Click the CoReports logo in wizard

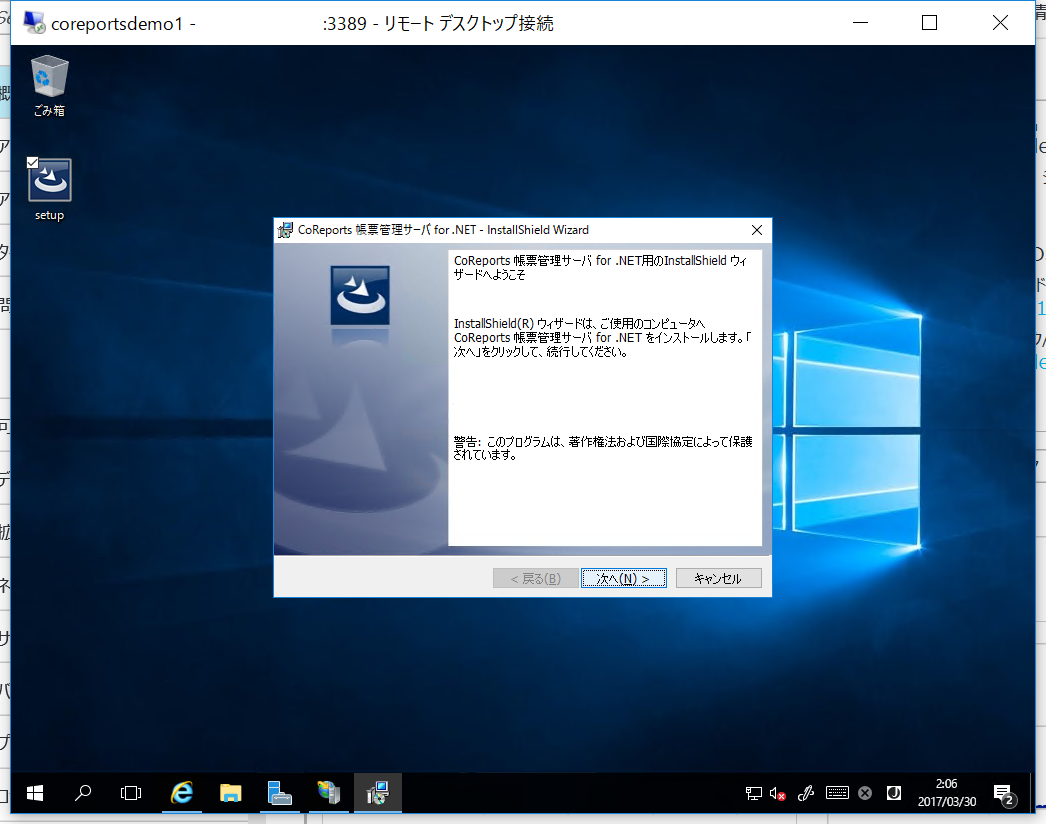360,296
